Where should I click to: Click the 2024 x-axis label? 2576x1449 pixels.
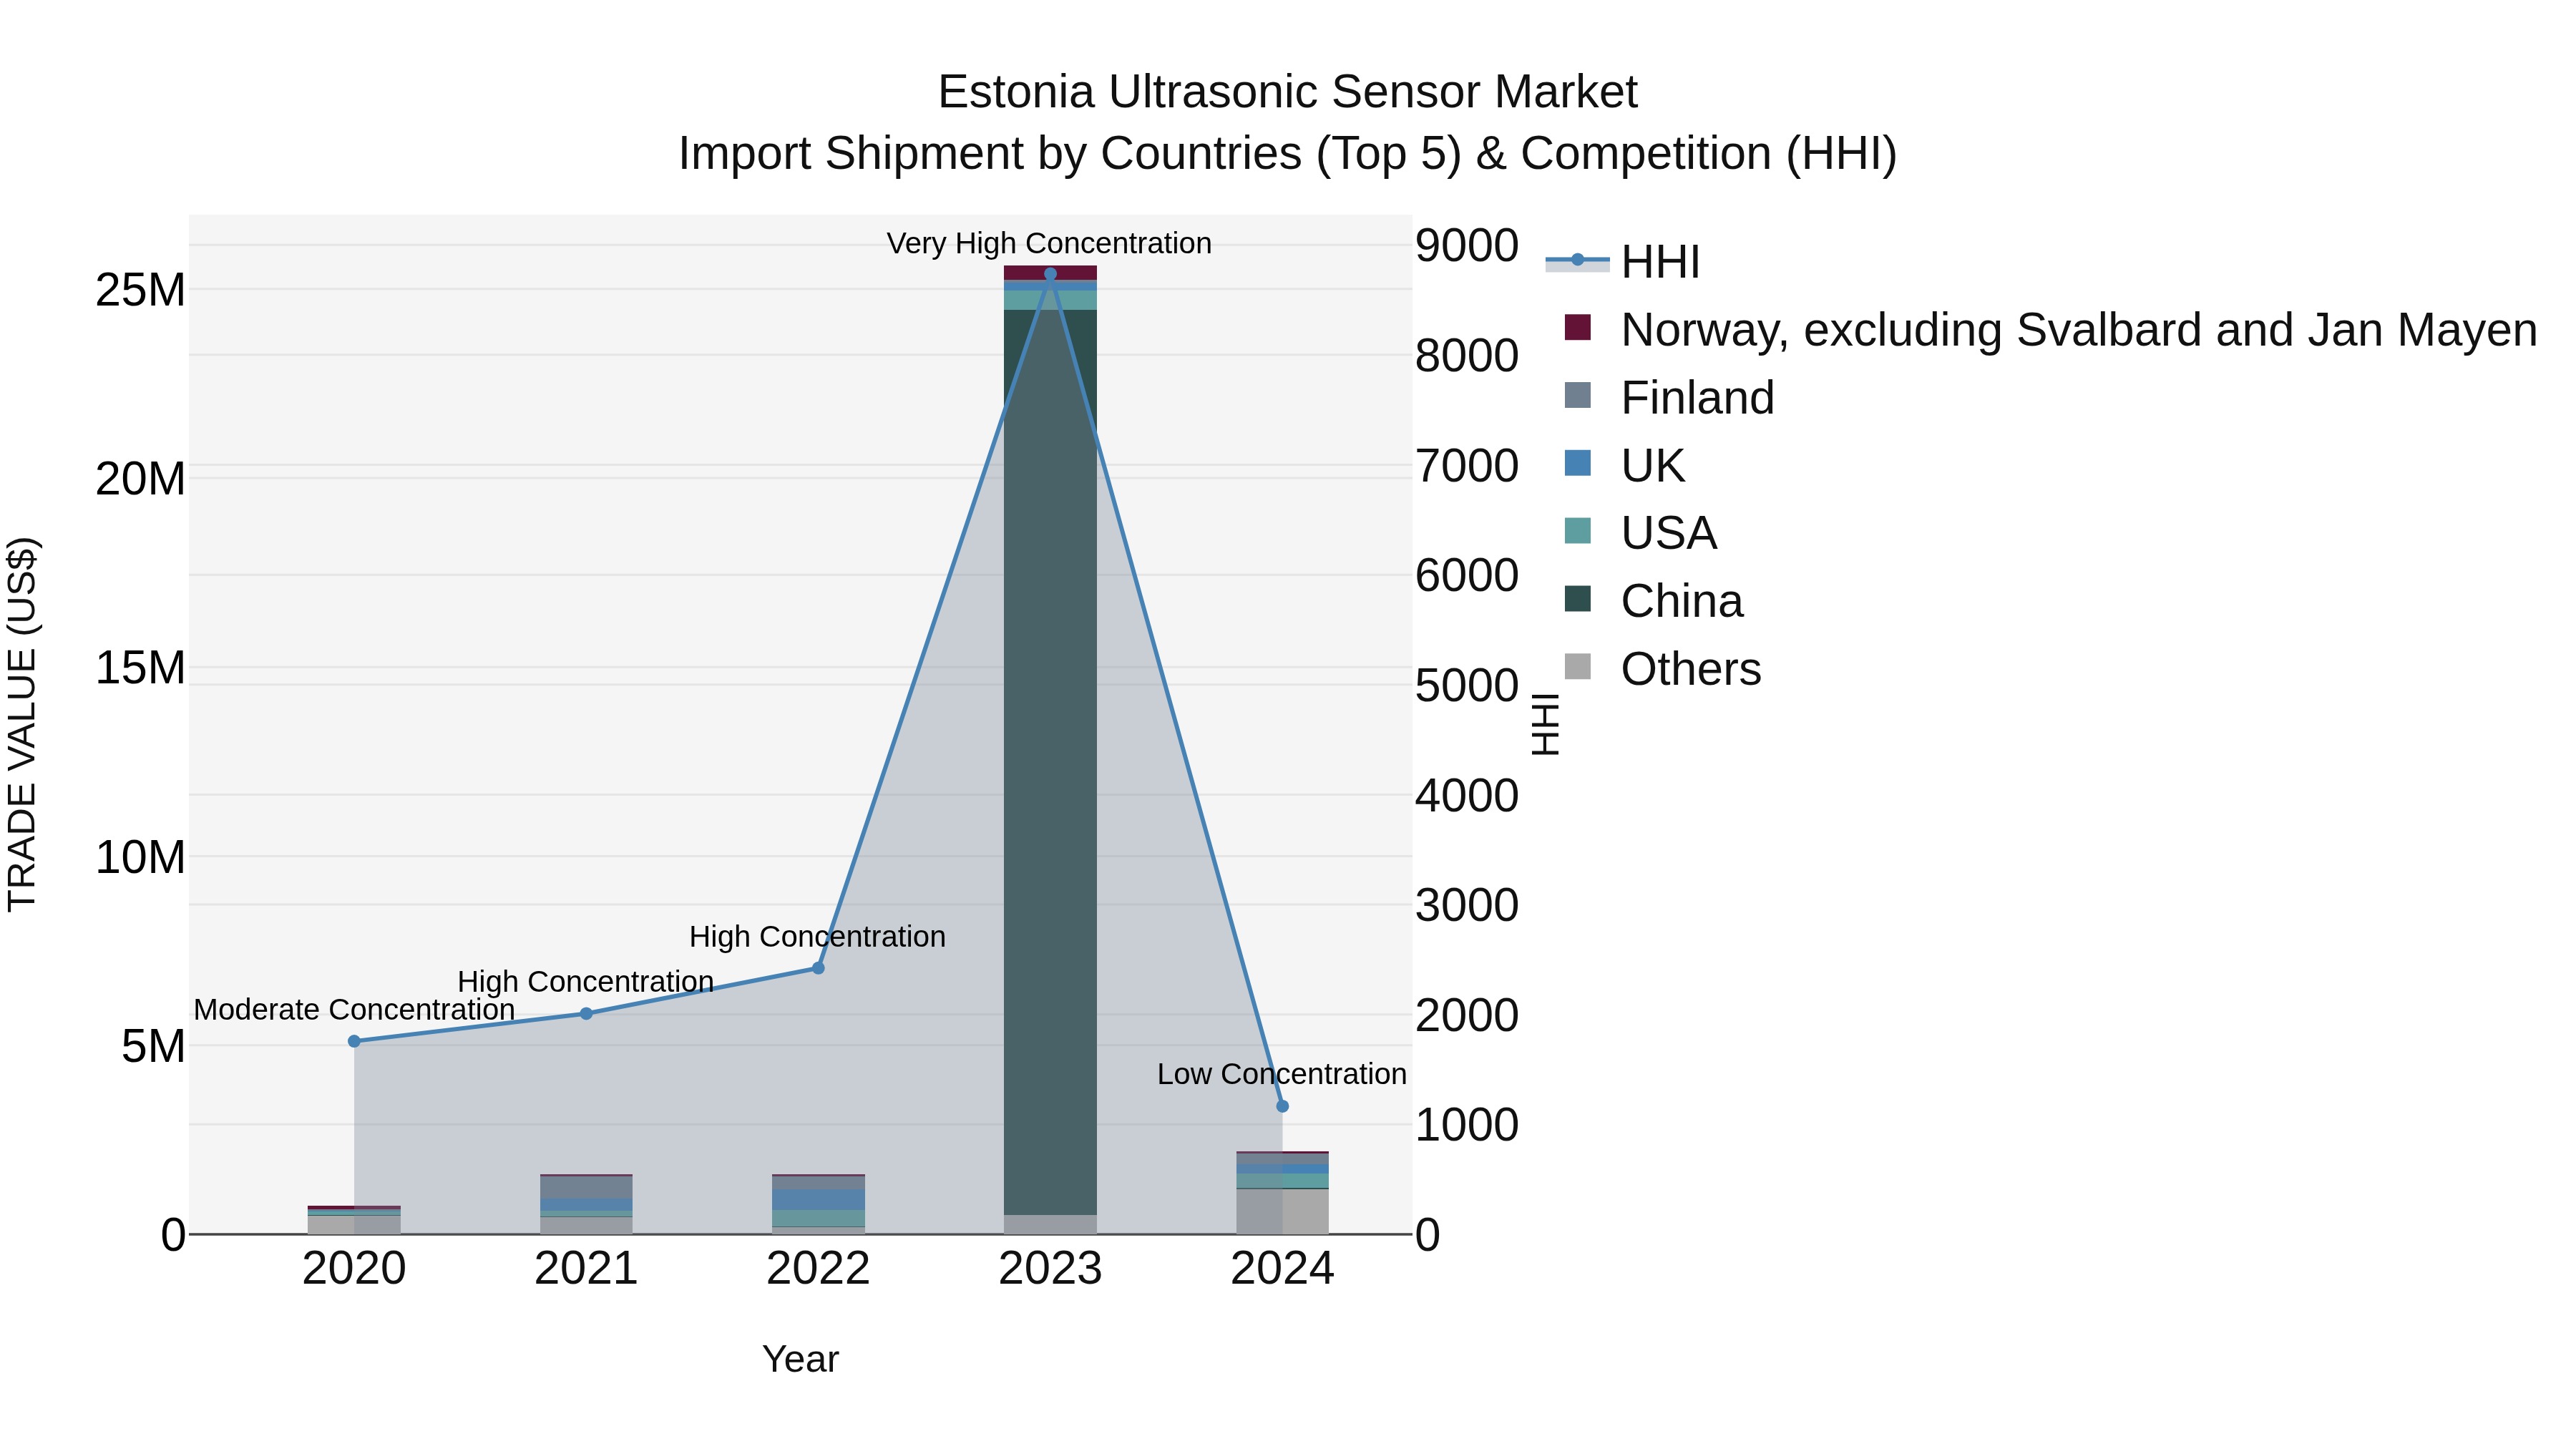[1282, 1269]
